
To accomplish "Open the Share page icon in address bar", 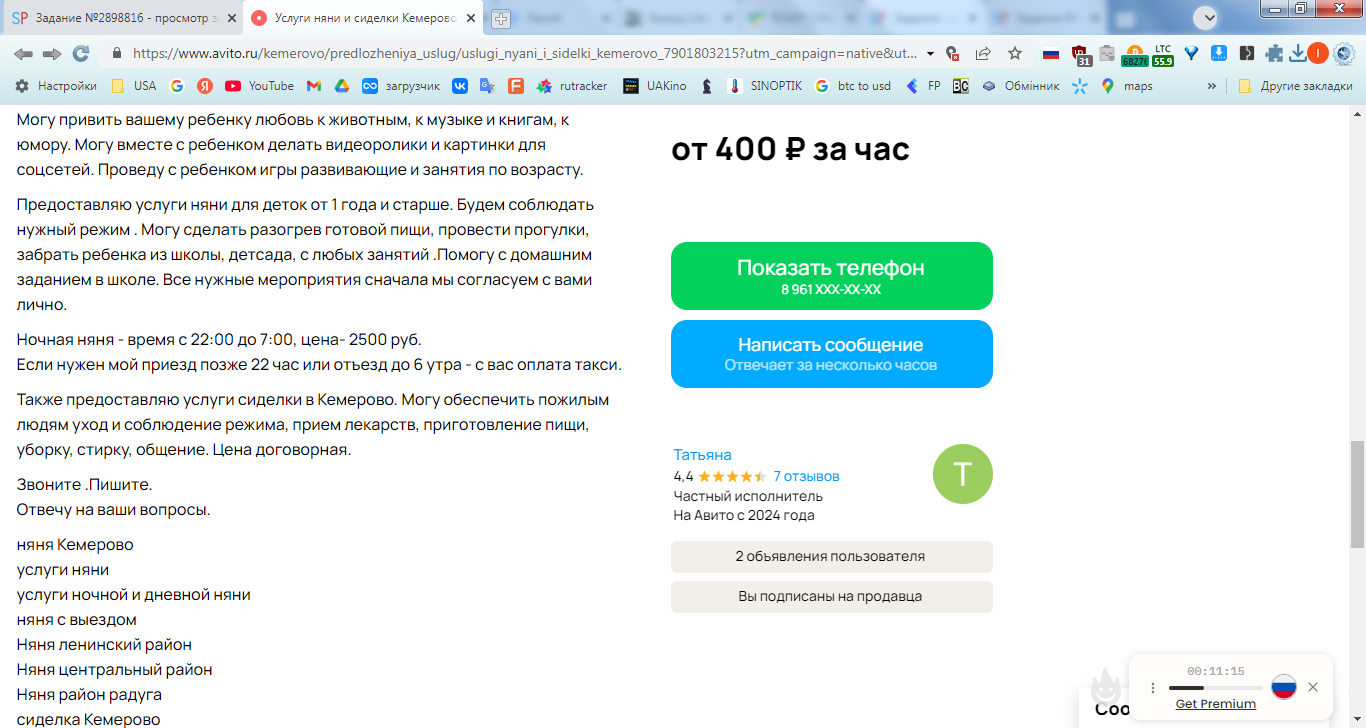I will [x=983, y=54].
